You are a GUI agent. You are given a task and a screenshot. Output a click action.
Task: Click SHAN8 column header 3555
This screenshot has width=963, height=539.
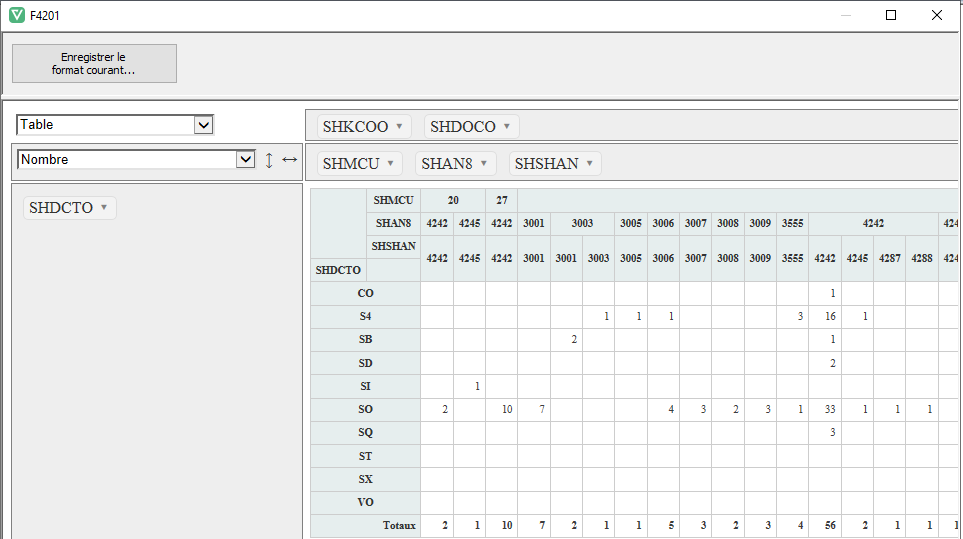point(792,223)
